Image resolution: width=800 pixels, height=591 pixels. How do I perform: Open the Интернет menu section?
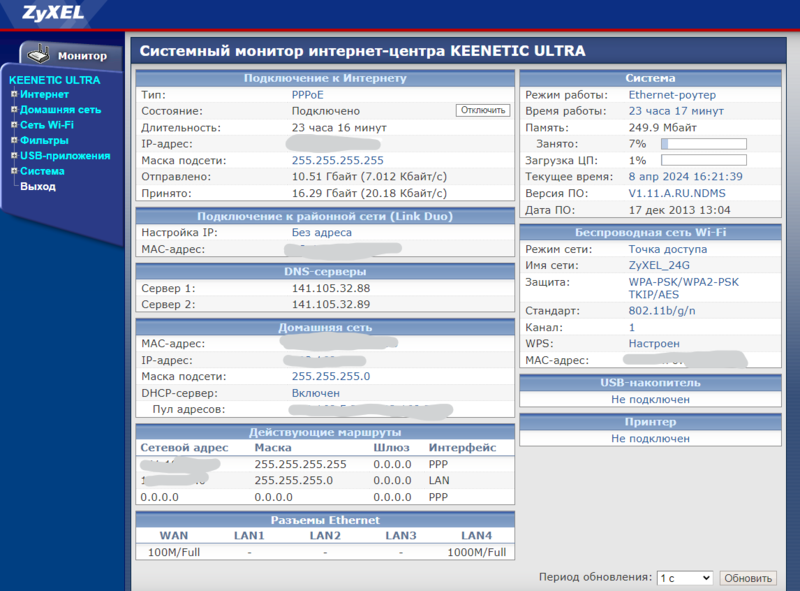pyautogui.click(x=44, y=94)
